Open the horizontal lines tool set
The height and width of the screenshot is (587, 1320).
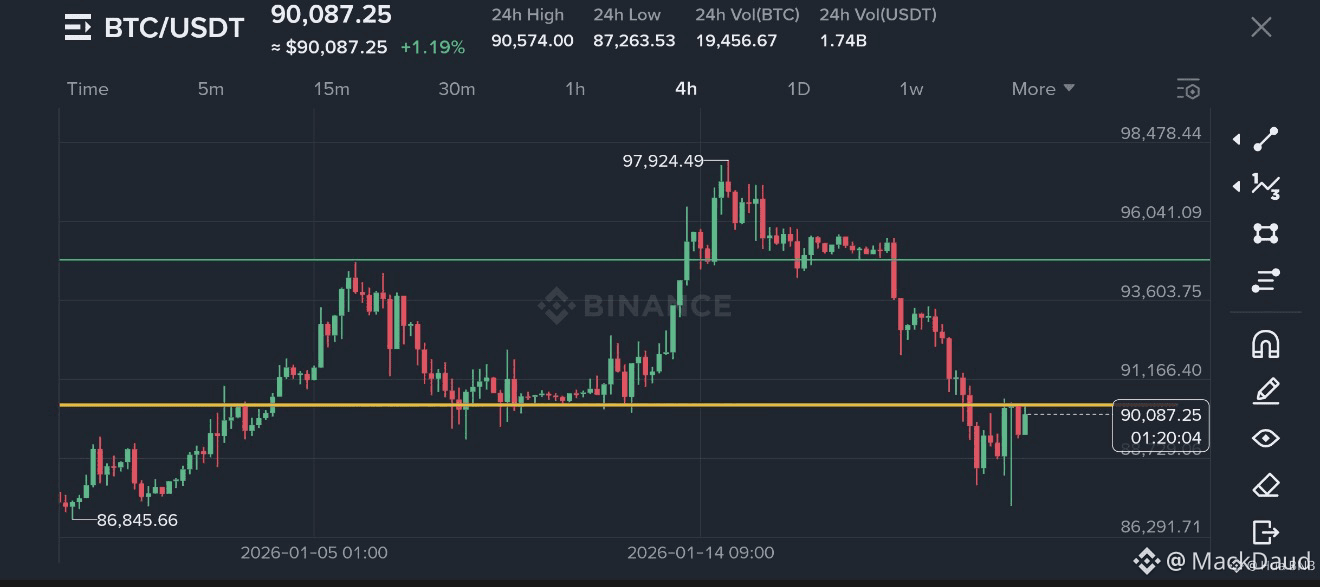pos(1266,281)
